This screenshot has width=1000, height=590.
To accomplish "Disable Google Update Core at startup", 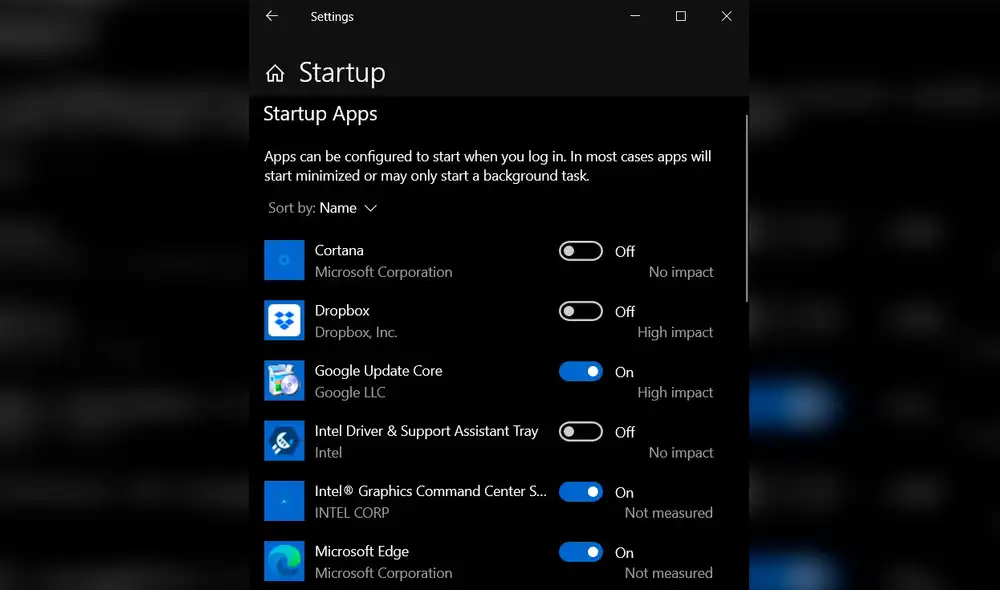I will (580, 371).
